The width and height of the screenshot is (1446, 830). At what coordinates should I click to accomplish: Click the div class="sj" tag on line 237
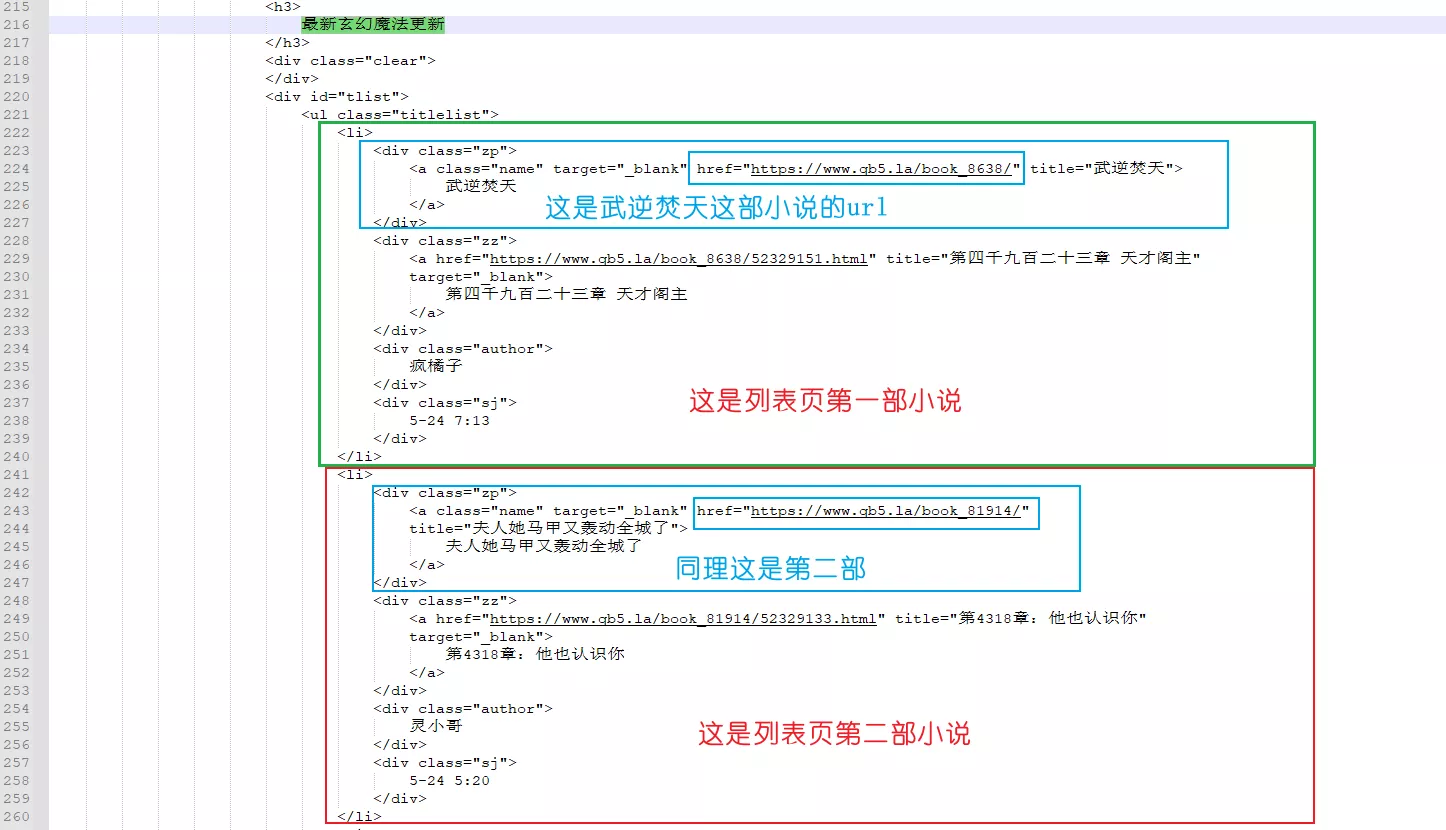(x=445, y=403)
